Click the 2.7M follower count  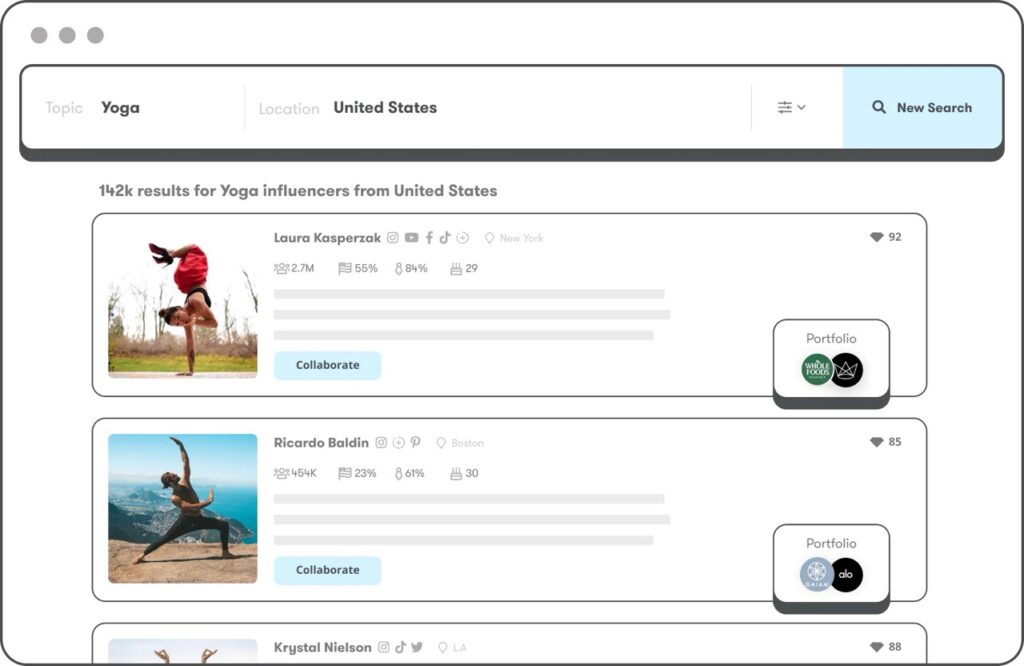tap(302, 268)
